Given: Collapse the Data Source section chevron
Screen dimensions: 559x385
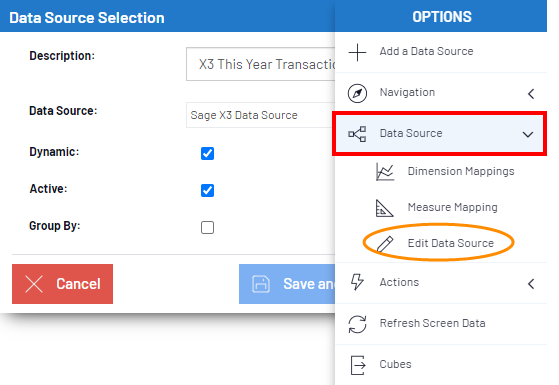Looking at the screenshot, I should 528,135.
